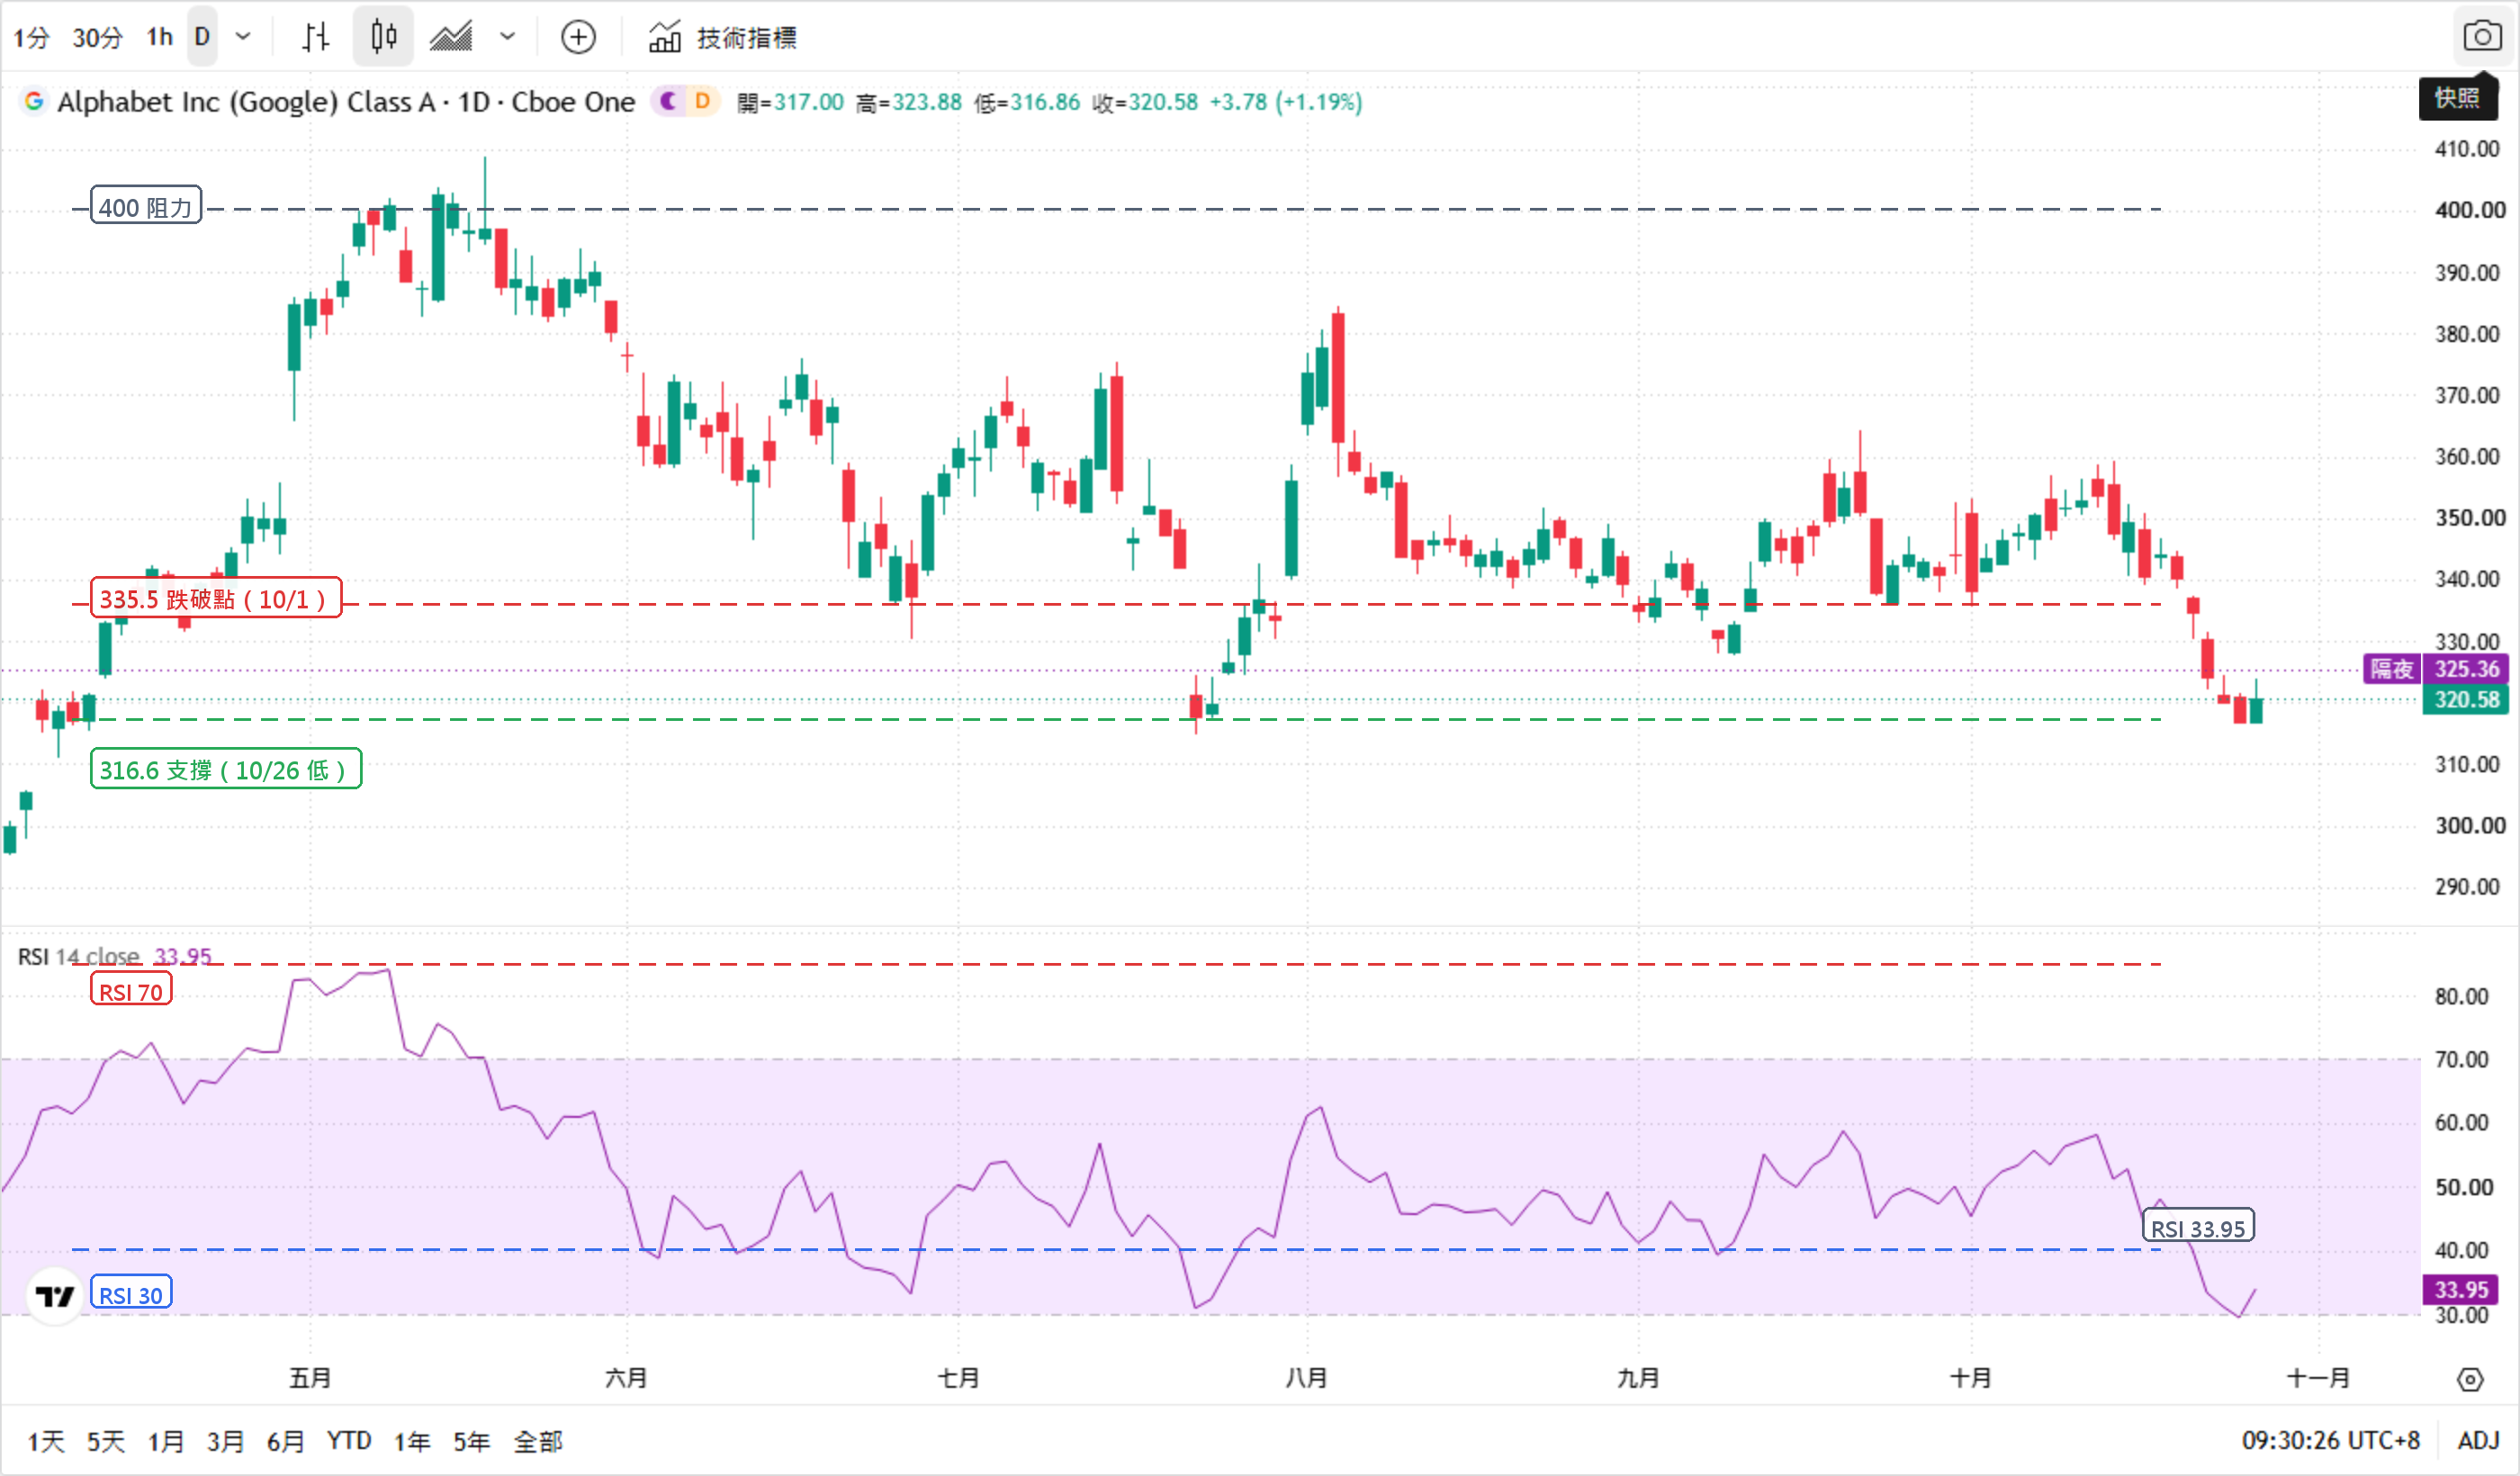Click the RSI 33.95 axis value label
The width and height of the screenshot is (2520, 1476).
pyautogui.click(x=2461, y=1289)
